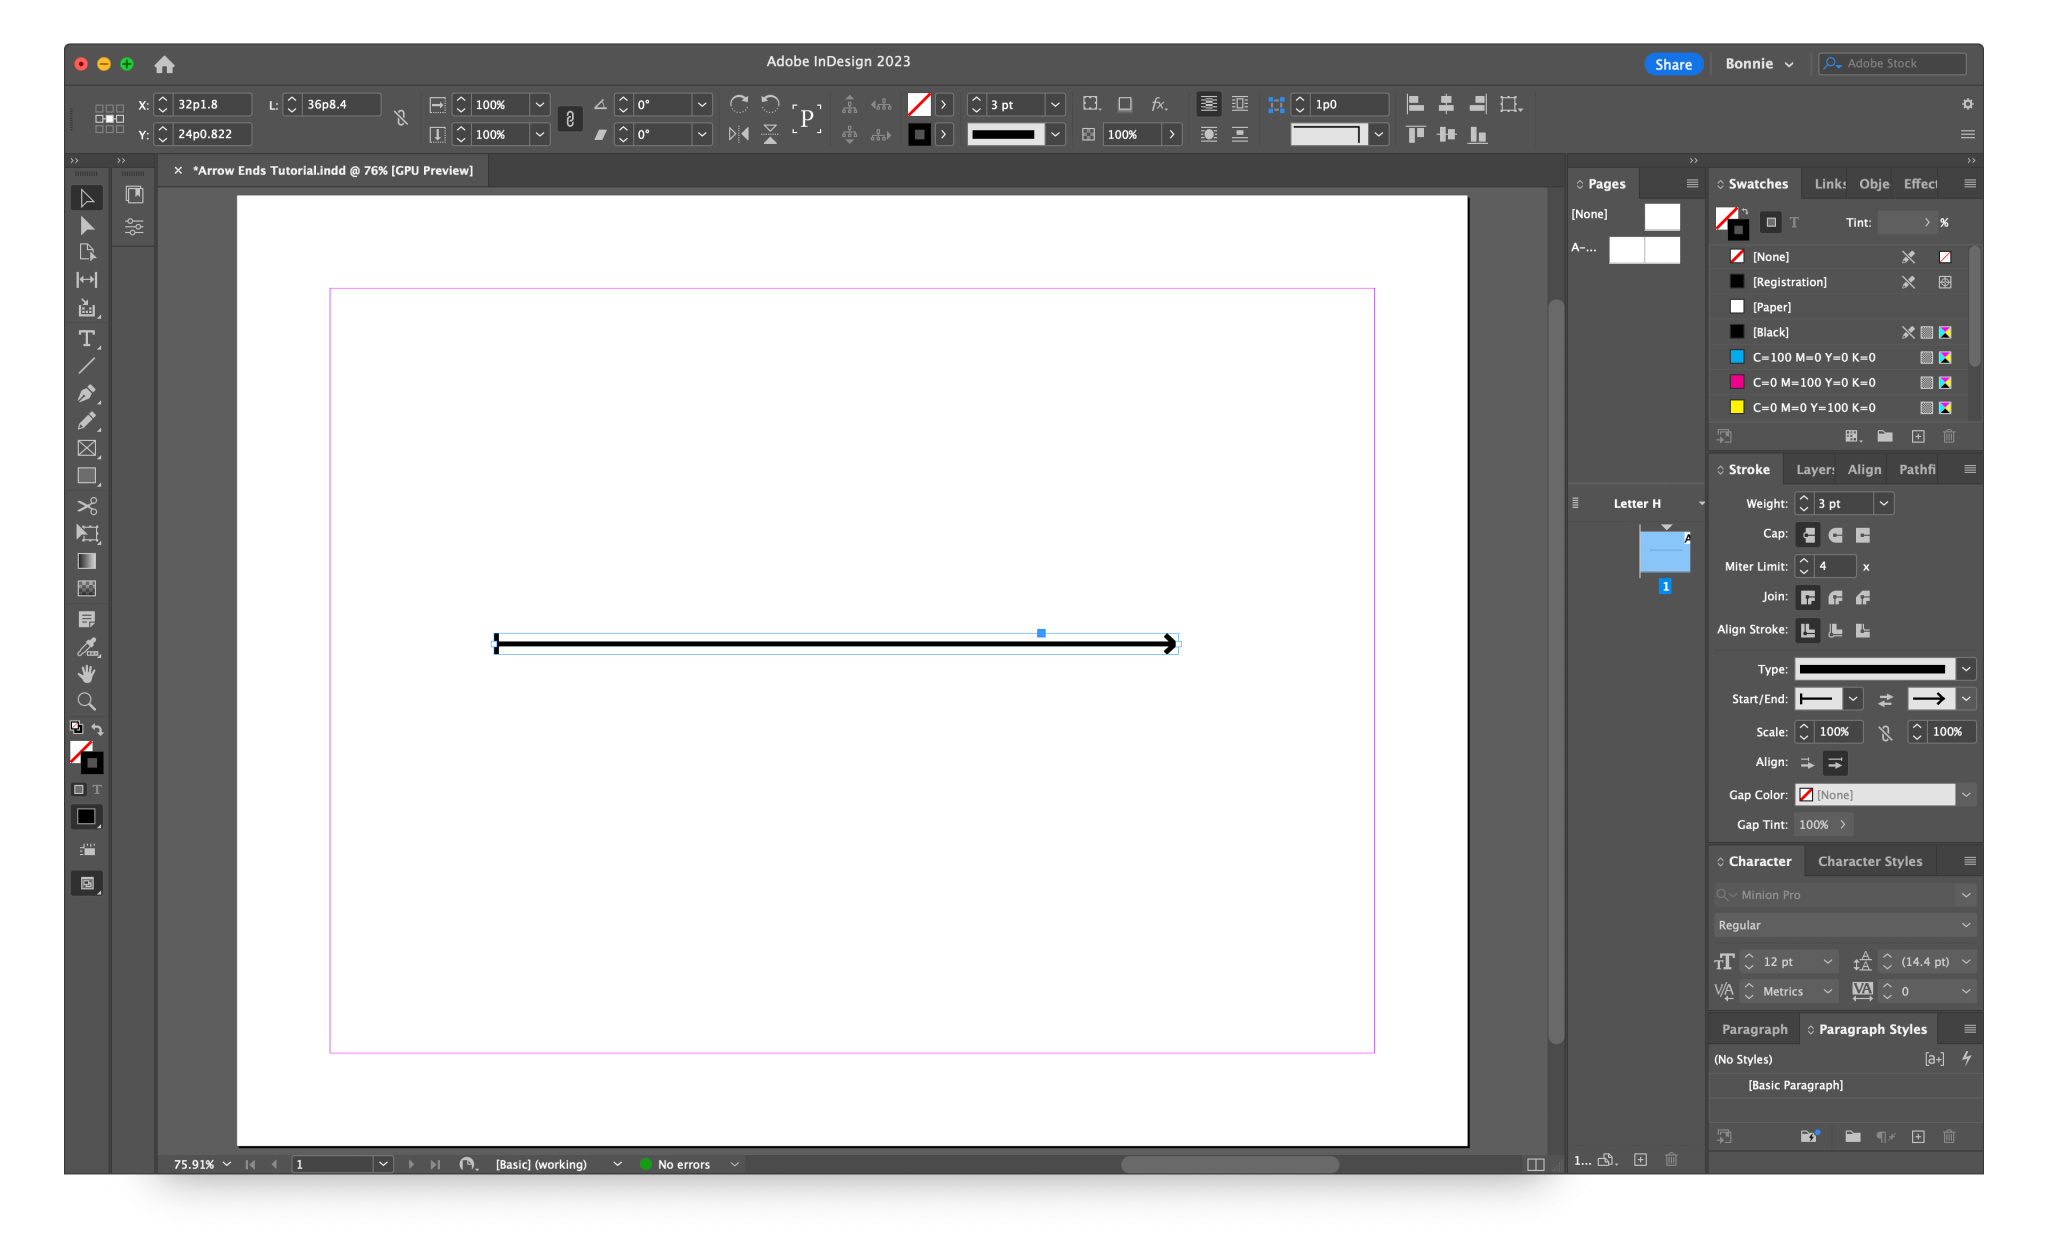Open the stroke End arrowhead dropdown

1965,699
